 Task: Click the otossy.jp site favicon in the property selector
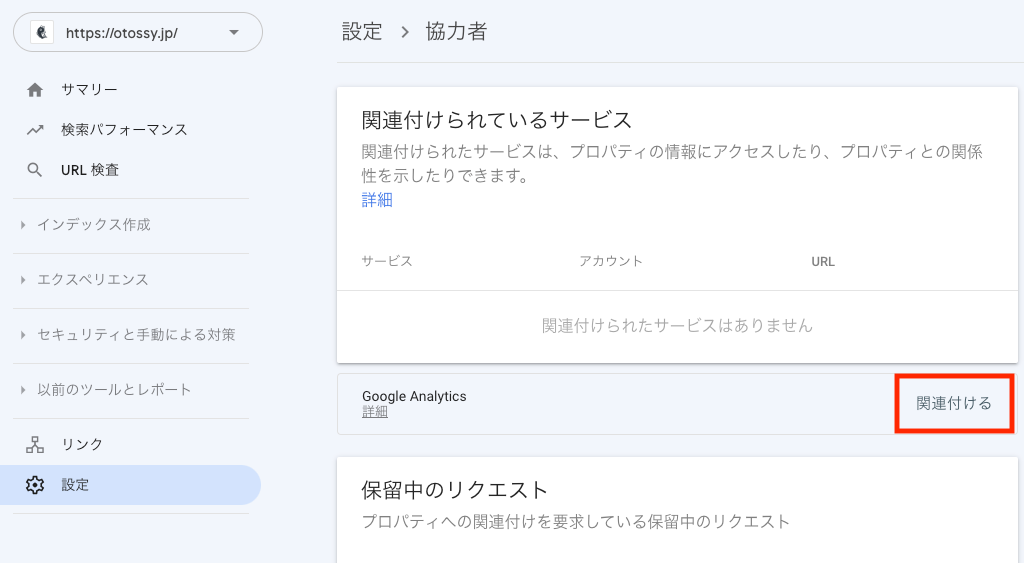point(43,33)
